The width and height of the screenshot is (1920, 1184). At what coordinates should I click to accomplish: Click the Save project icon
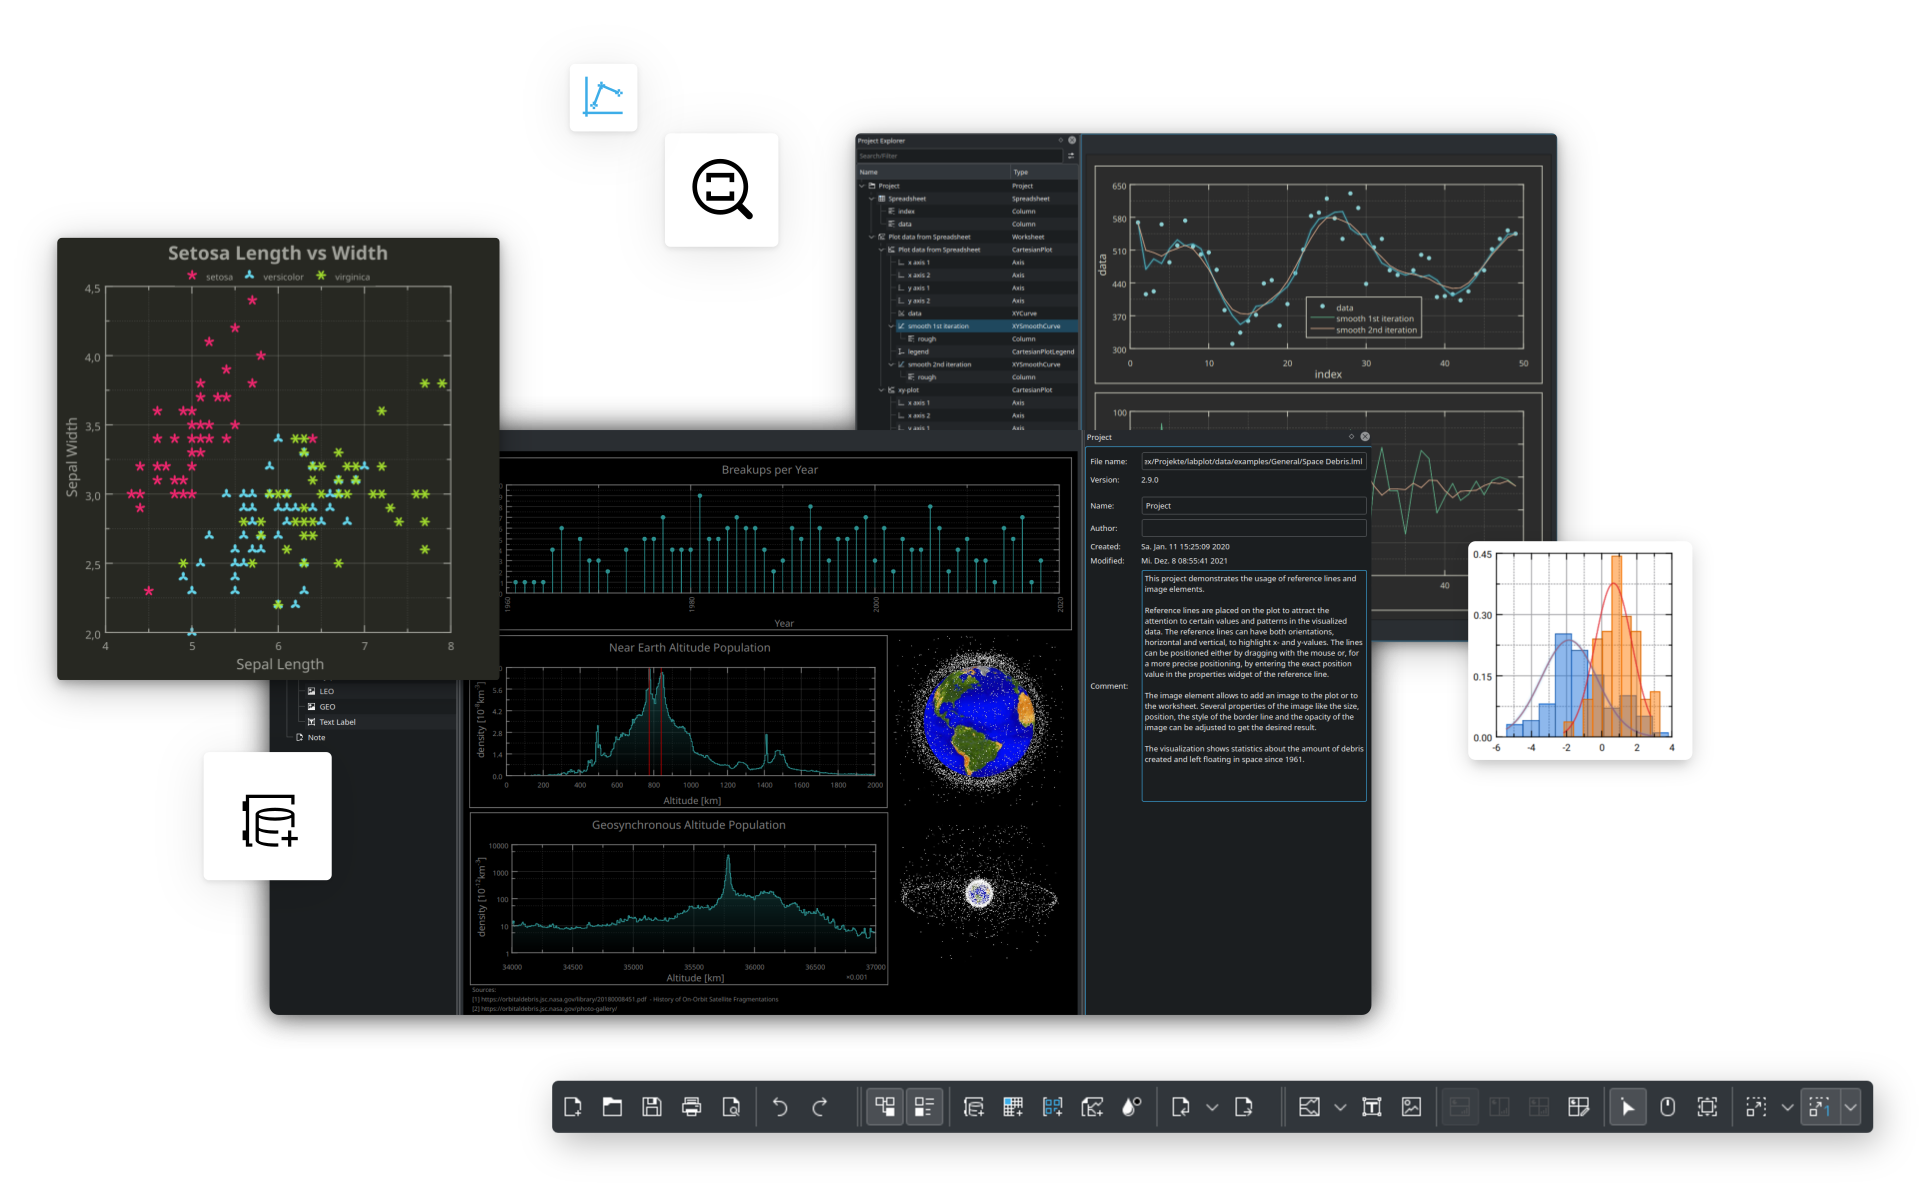tap(652, 1107)
